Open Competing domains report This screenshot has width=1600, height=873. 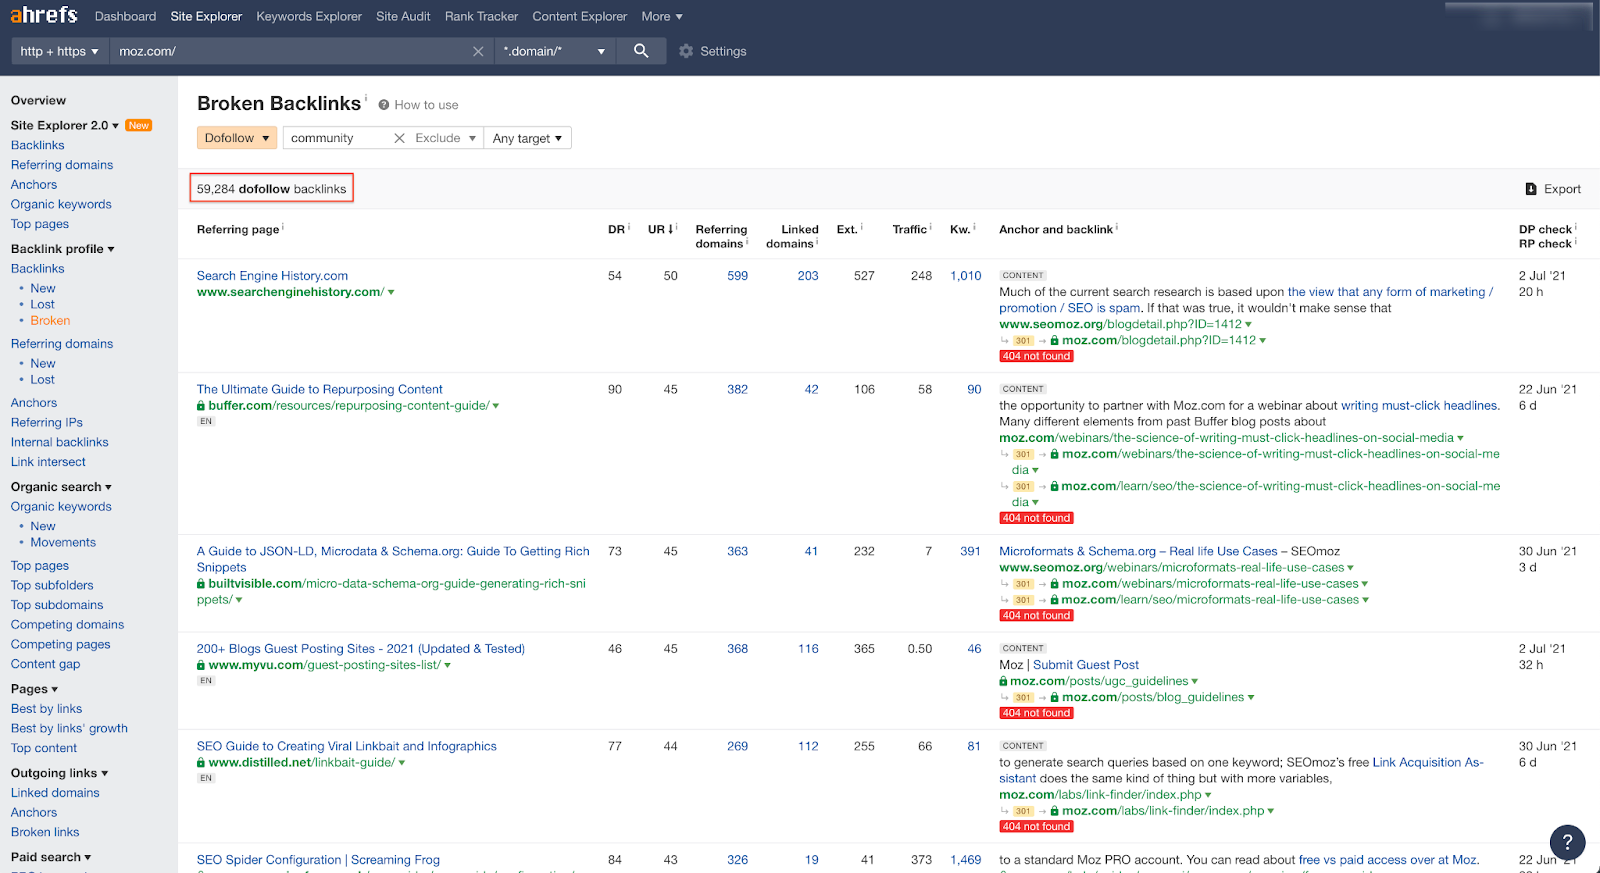67,625
